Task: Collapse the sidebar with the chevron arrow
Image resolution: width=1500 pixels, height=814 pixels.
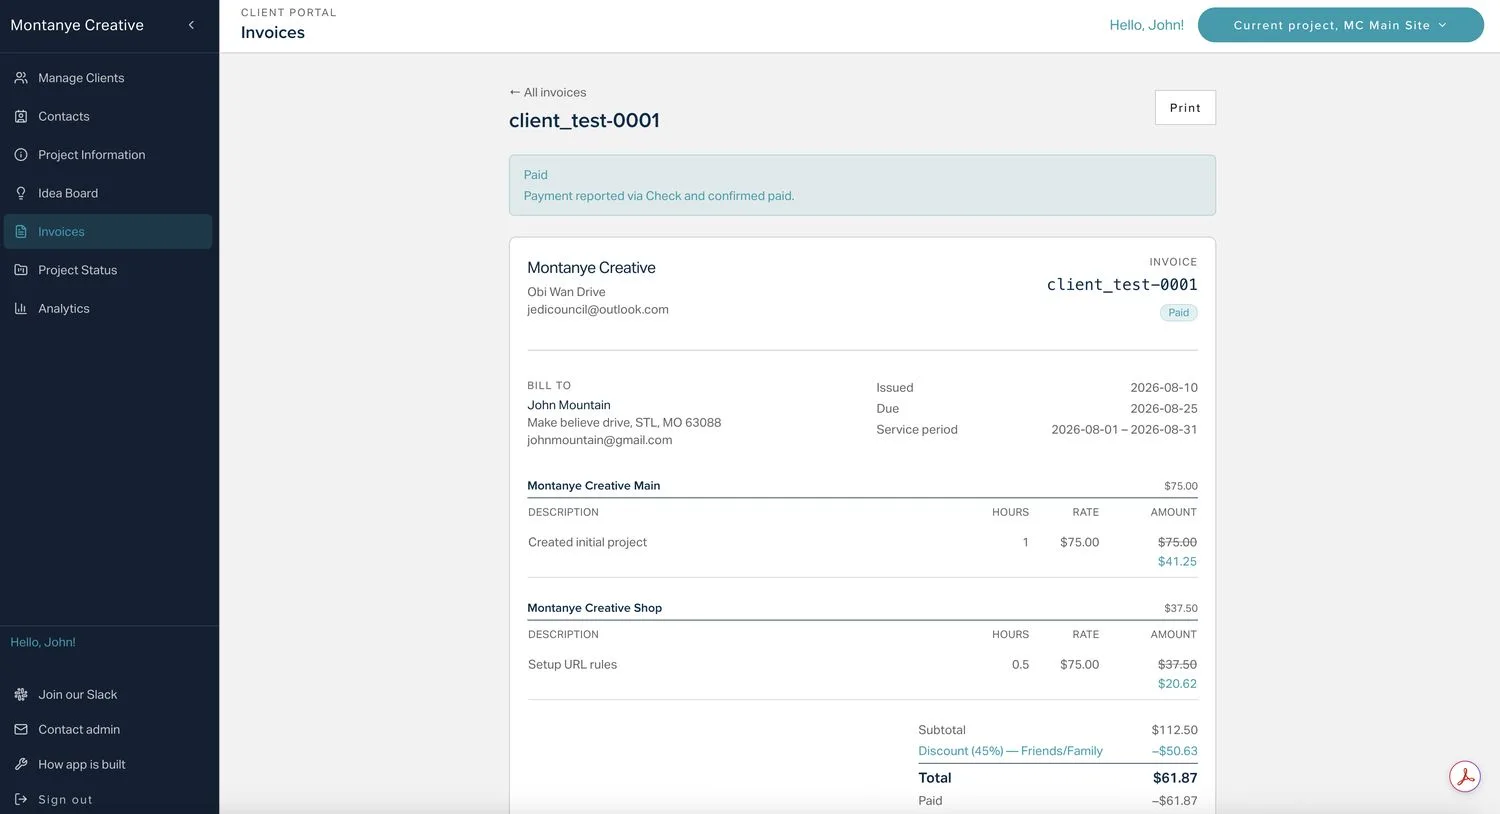Action: click(x=191, y=25)
